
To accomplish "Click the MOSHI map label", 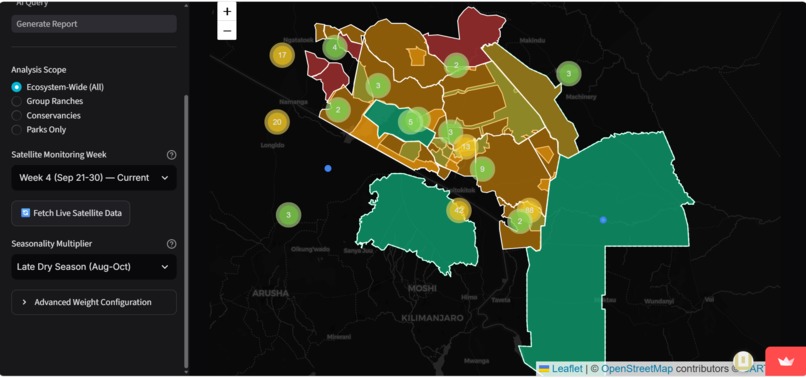I will coord(422,288).
